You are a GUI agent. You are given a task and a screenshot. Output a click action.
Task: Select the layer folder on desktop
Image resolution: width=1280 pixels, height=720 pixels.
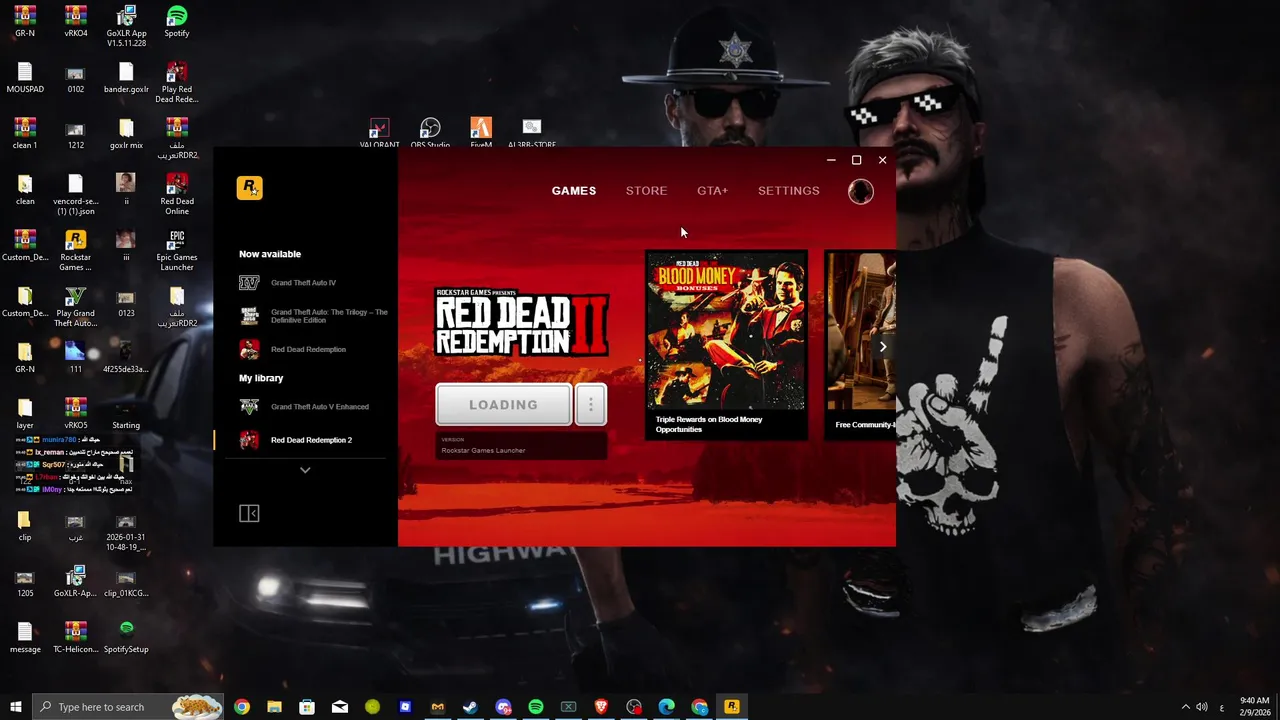click(25, 414)
